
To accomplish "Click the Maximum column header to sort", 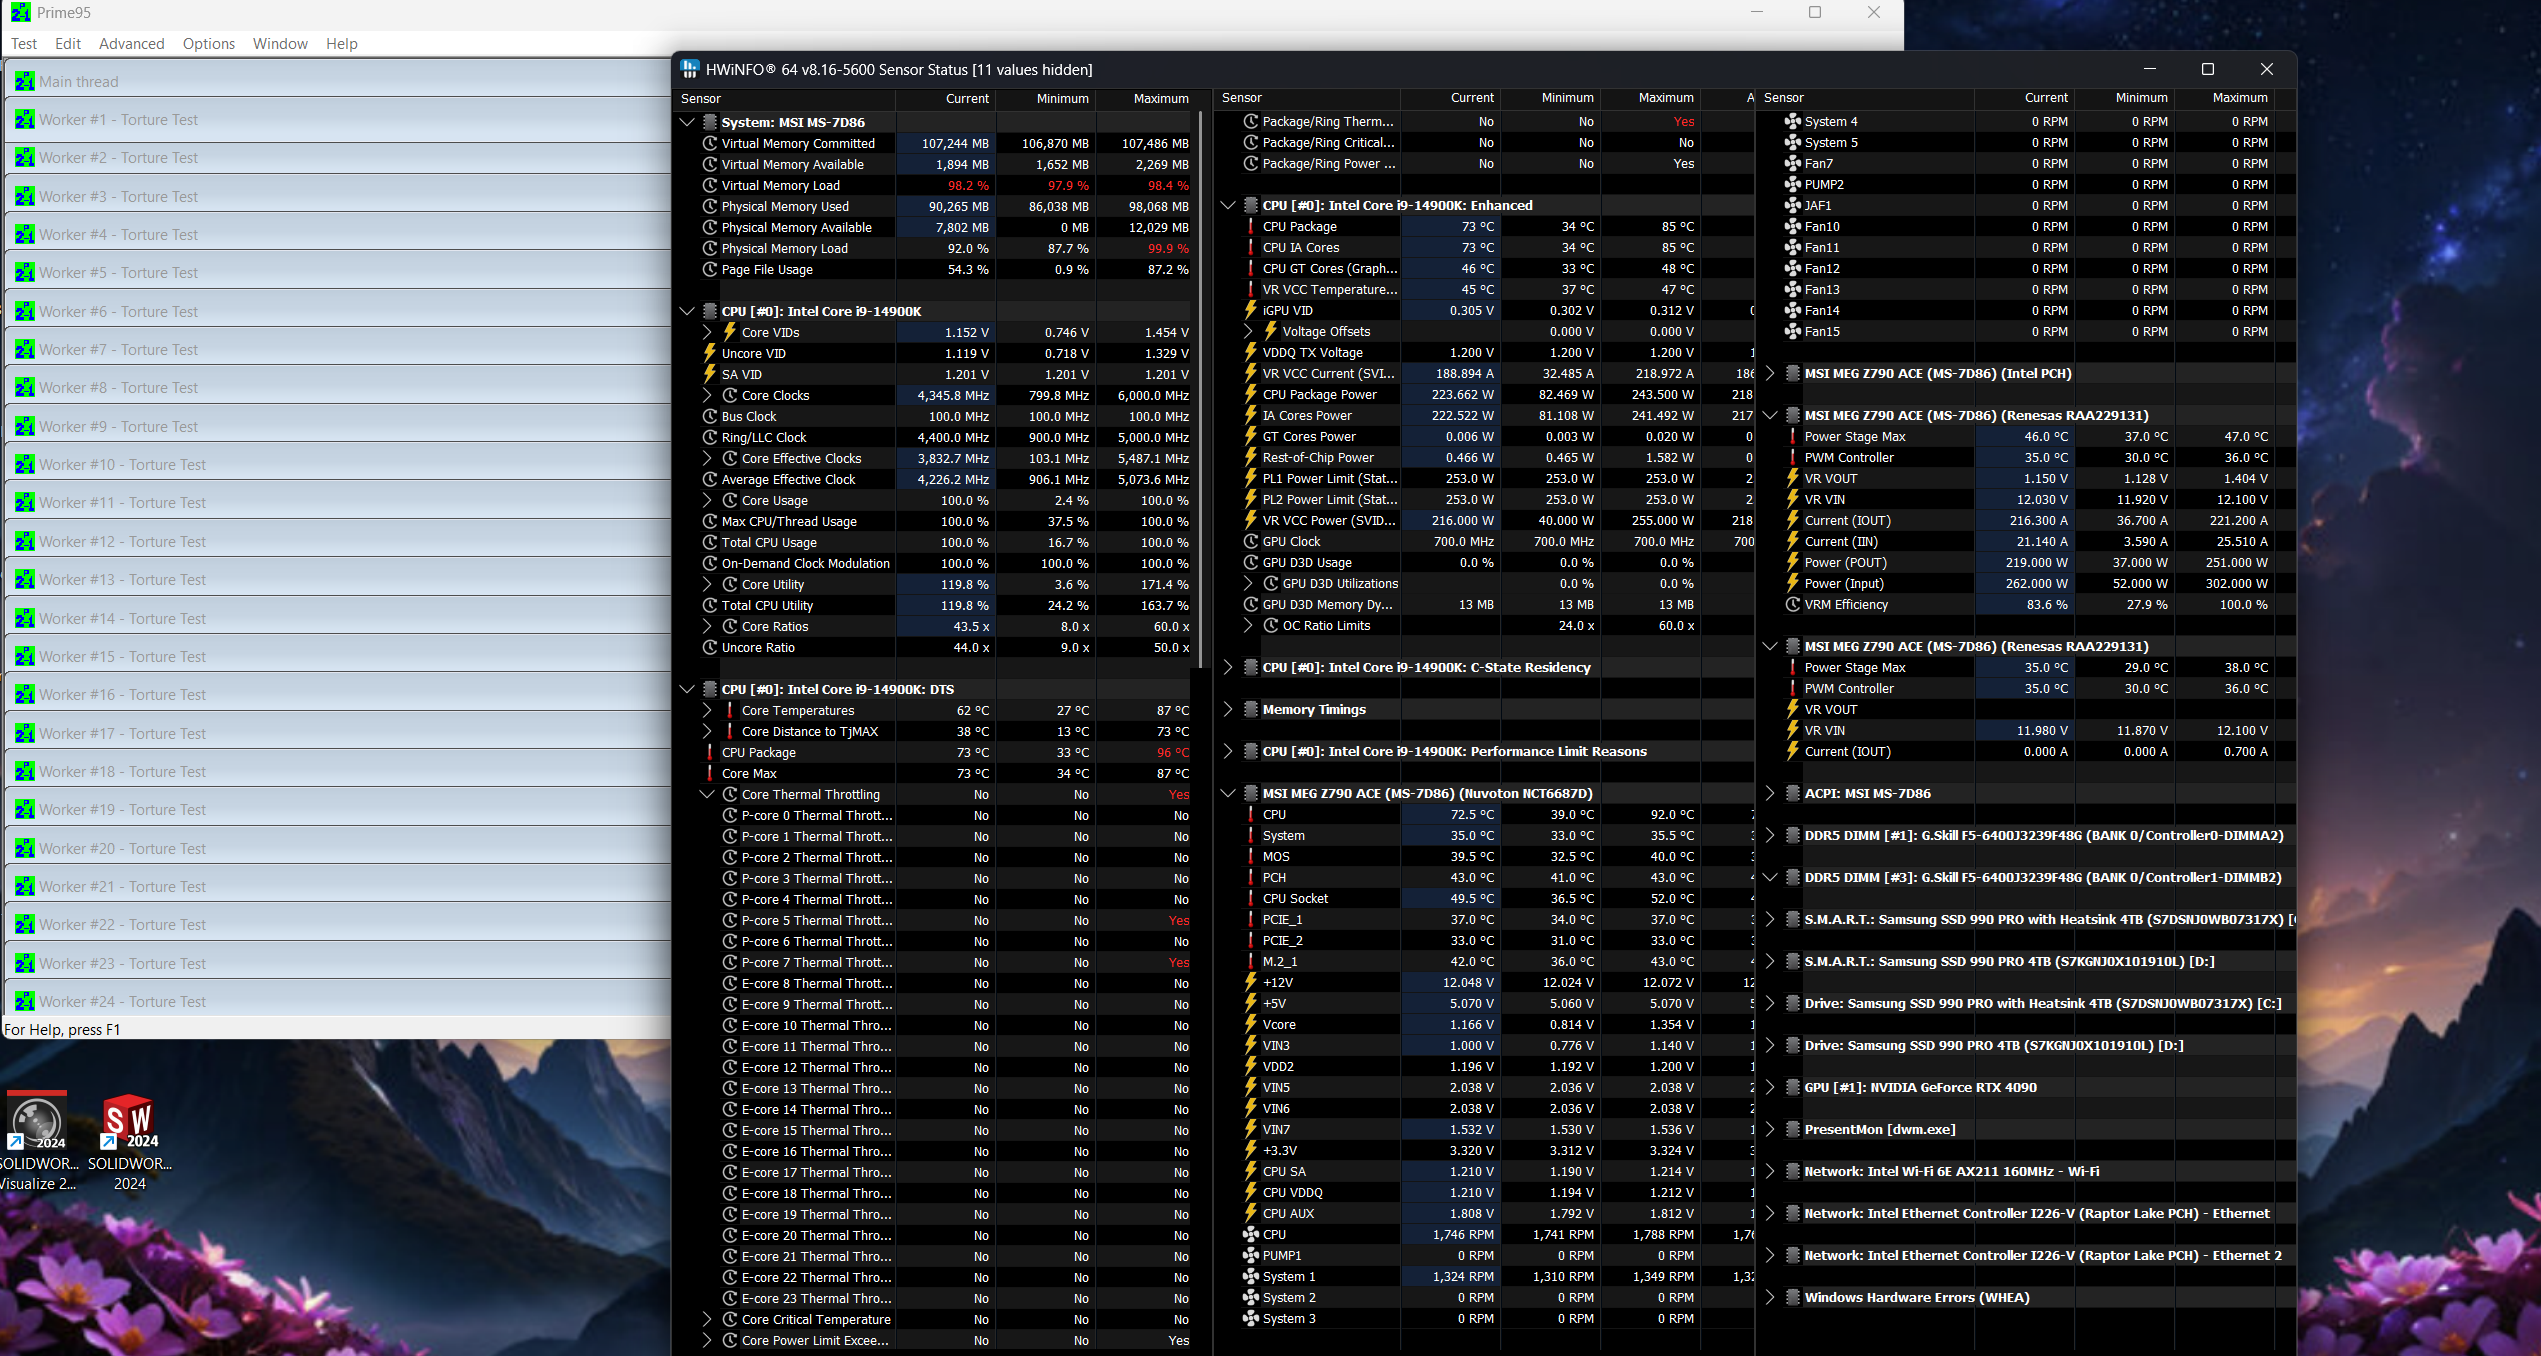I will pyautogui.click(x=1161, y=98).
